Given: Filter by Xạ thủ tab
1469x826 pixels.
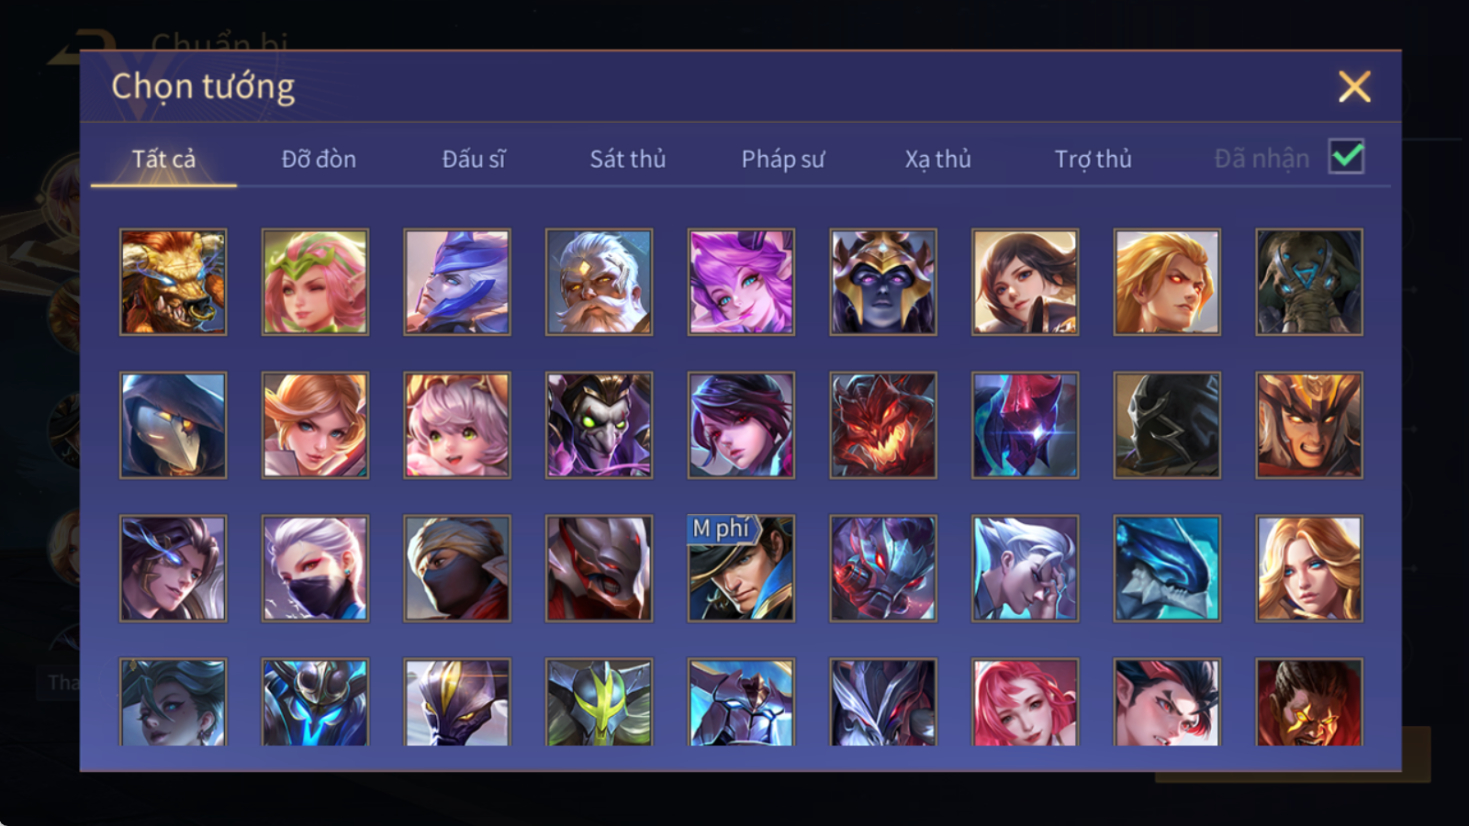Looking at the screenshot, I should click(x=938, y=159).
